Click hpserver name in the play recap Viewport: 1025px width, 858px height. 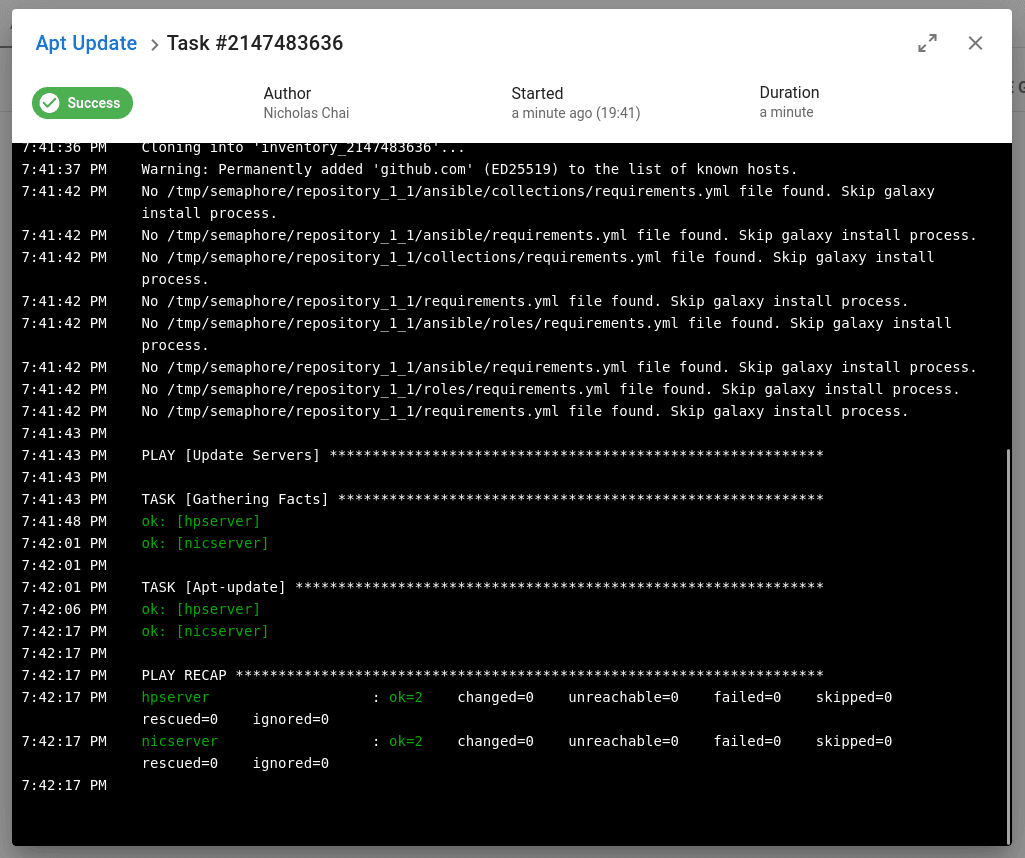[x=175, y=697]
